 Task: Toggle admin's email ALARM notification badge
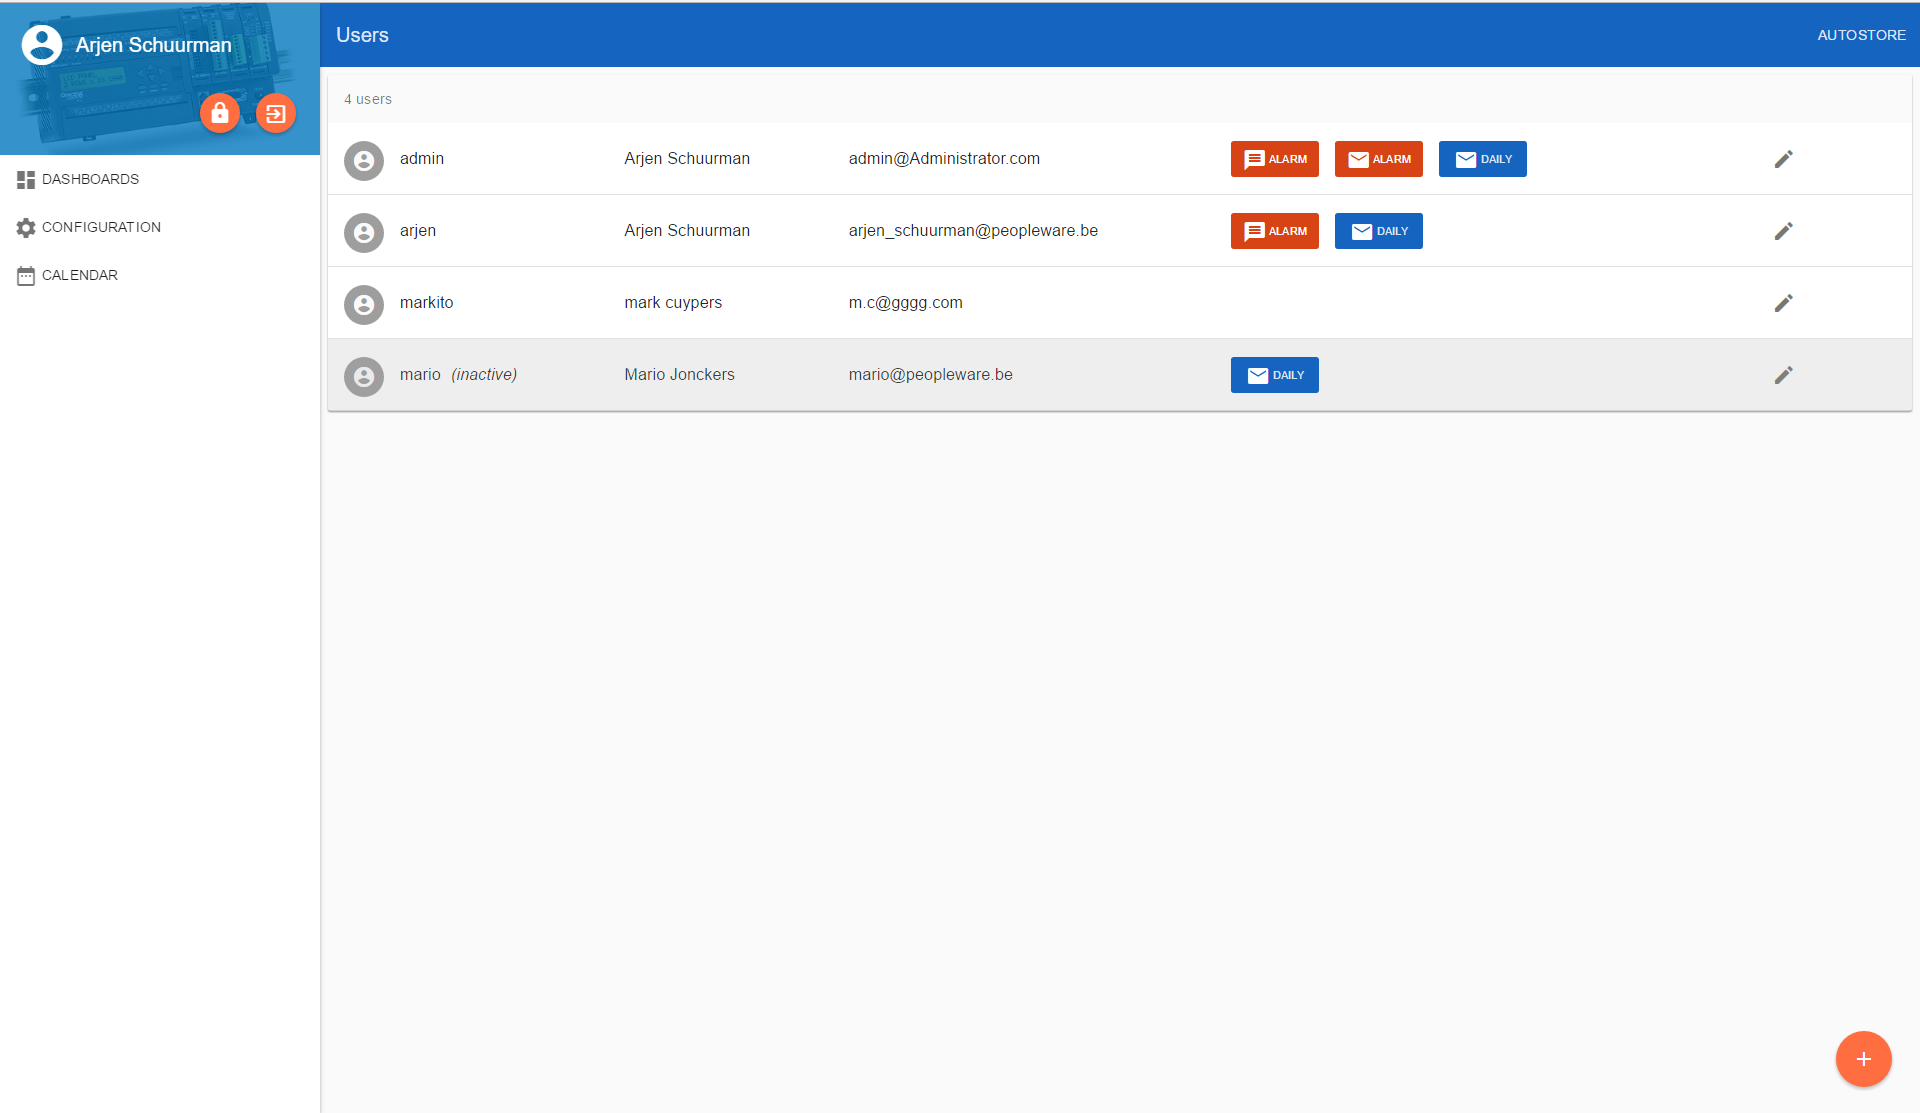(1378, 159)
